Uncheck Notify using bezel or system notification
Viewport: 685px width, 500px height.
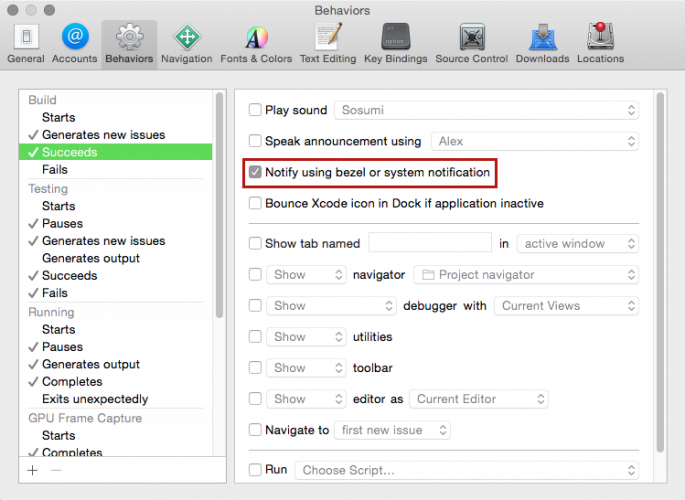coord(255,173)
